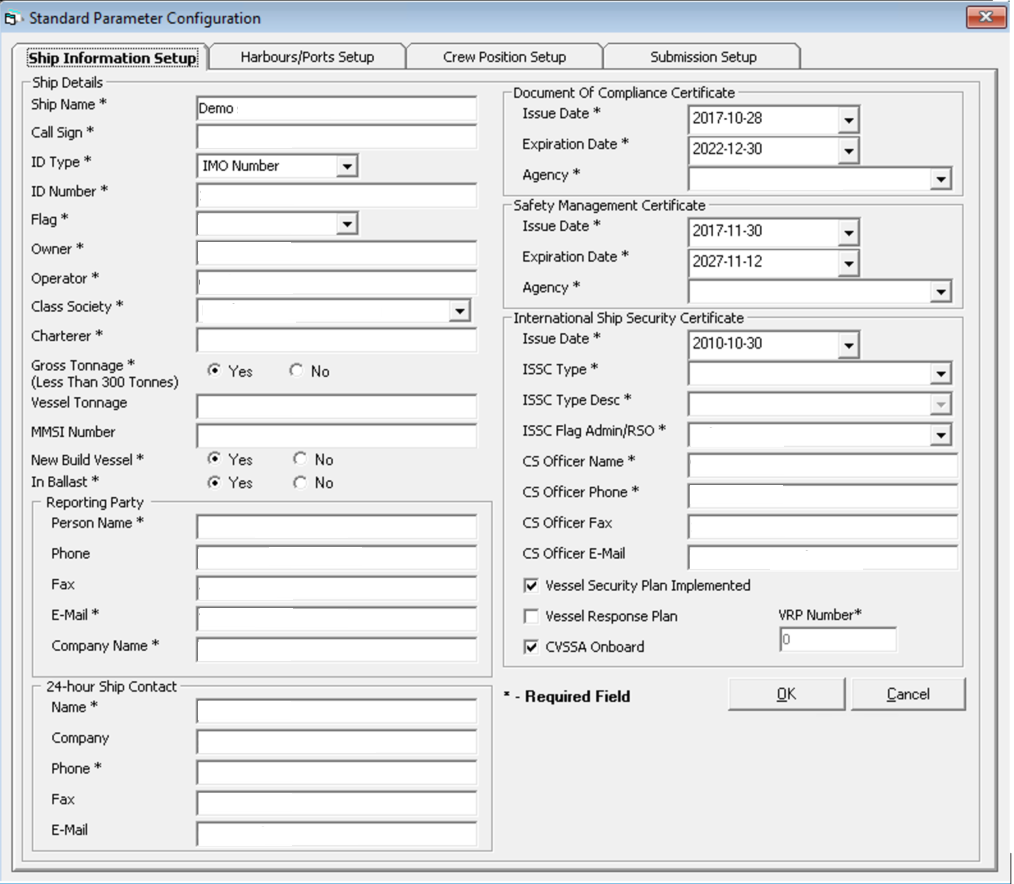Click the application icon in the title bar
This screenshot has height=884, width=1014.
click(x=12, y=19)
